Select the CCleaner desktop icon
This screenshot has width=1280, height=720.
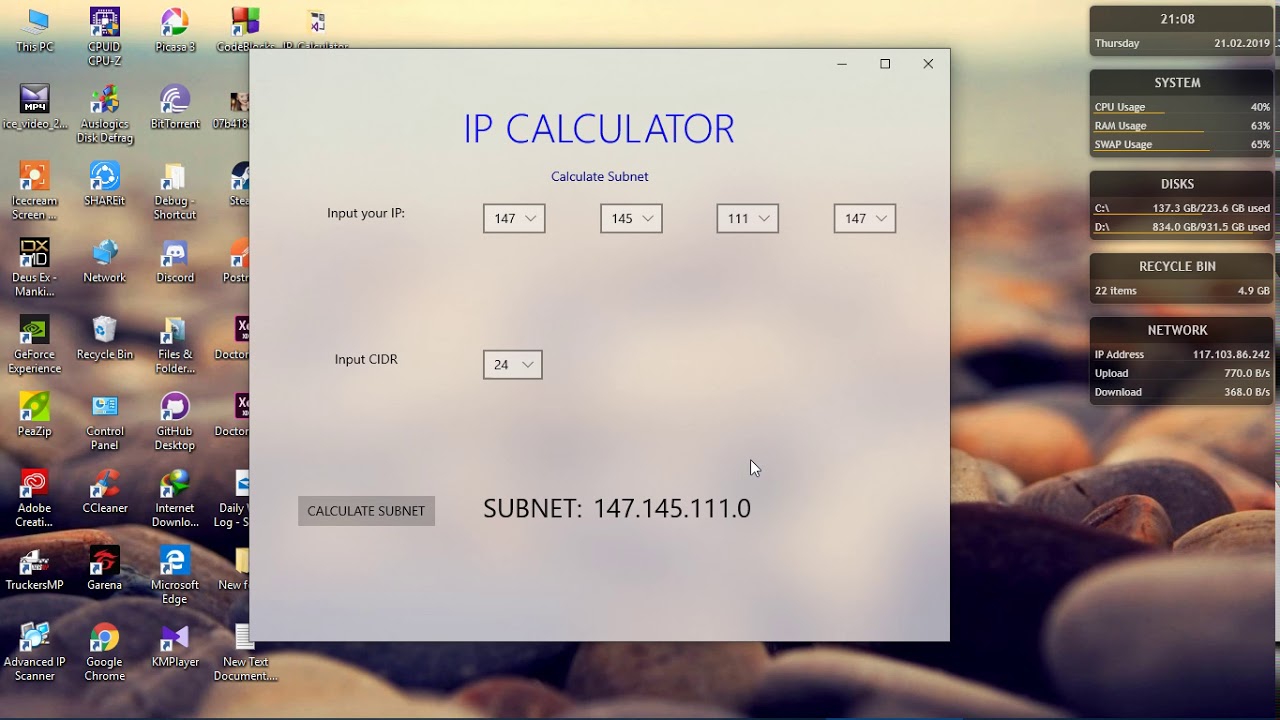(x=105, y=492)
